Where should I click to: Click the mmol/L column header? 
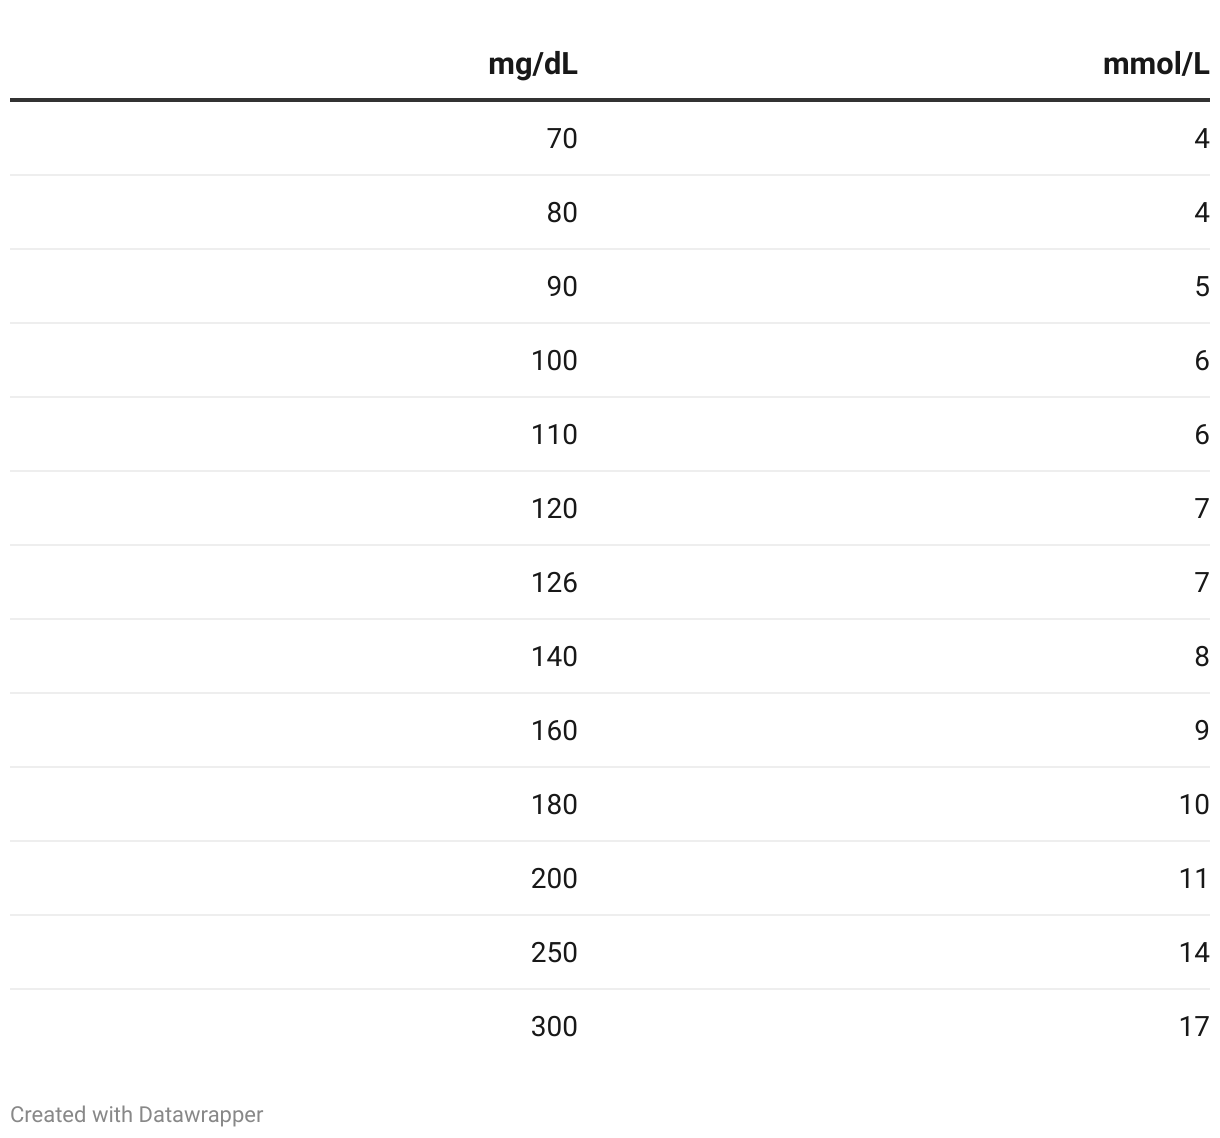coord(1156,64)
